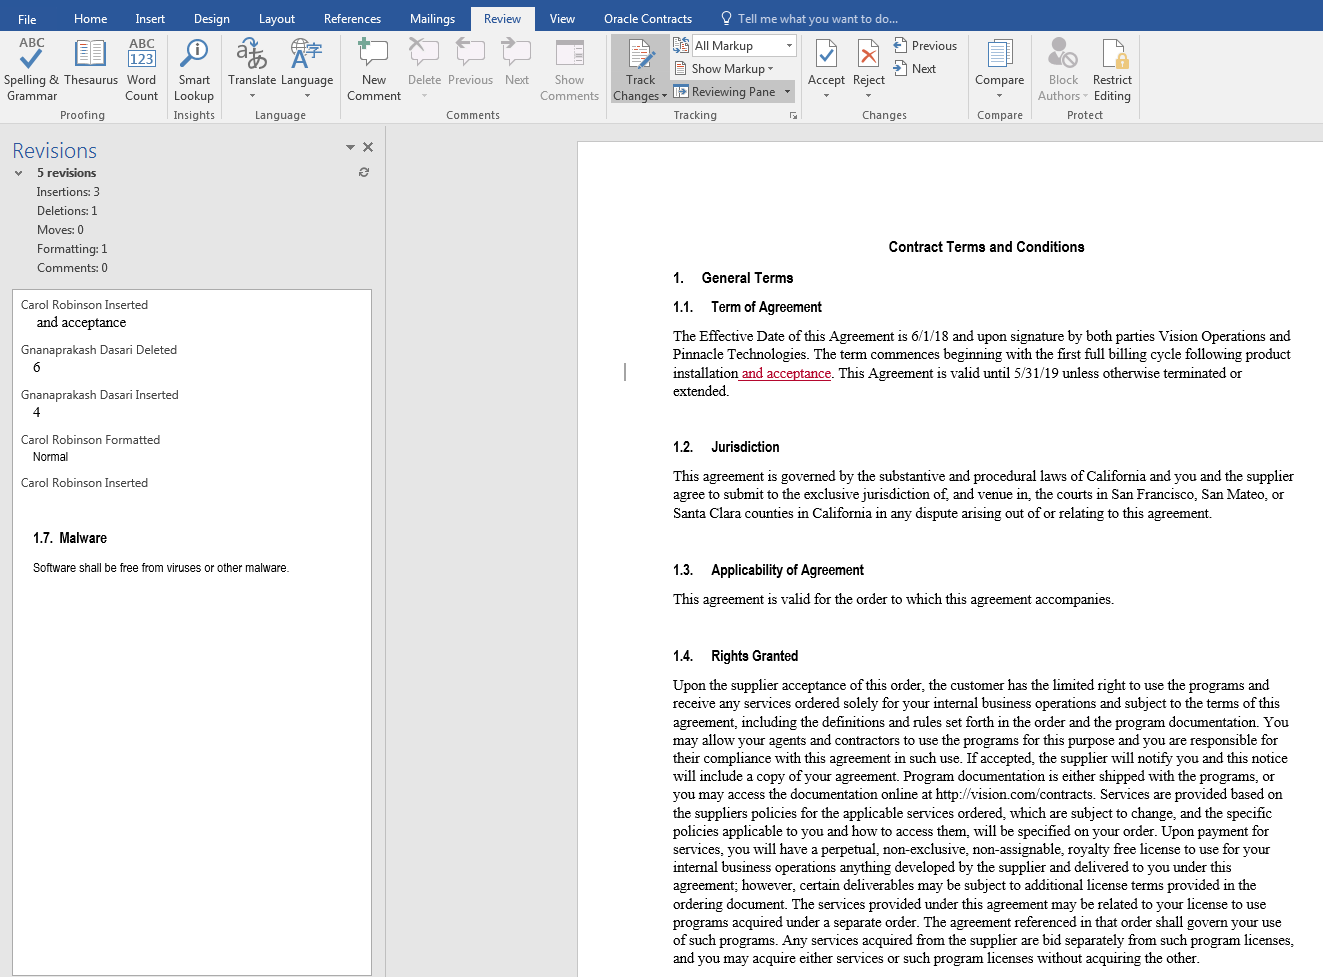
Task: Open the Compare documents menu
Action: (999, 69)
